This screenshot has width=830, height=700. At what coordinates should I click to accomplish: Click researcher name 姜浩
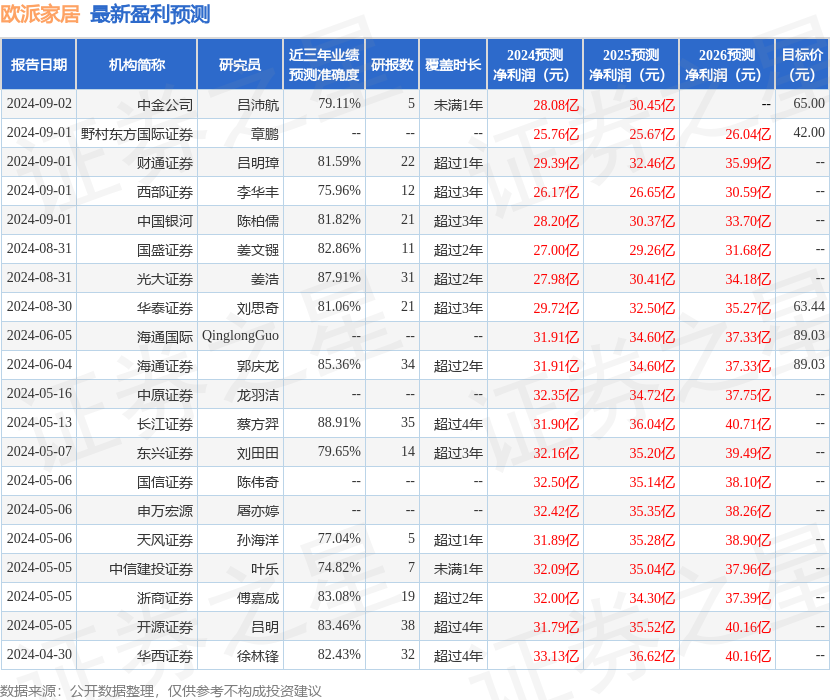point(265,279)
